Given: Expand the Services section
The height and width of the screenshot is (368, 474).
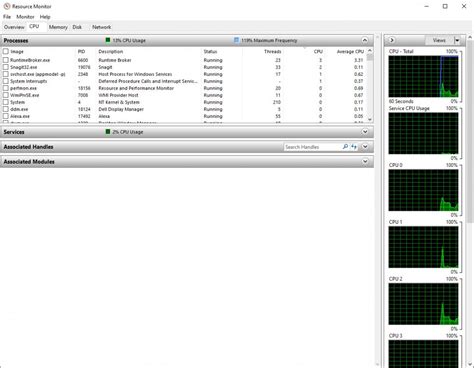Looking at the screenshot, I should [365, 132].
